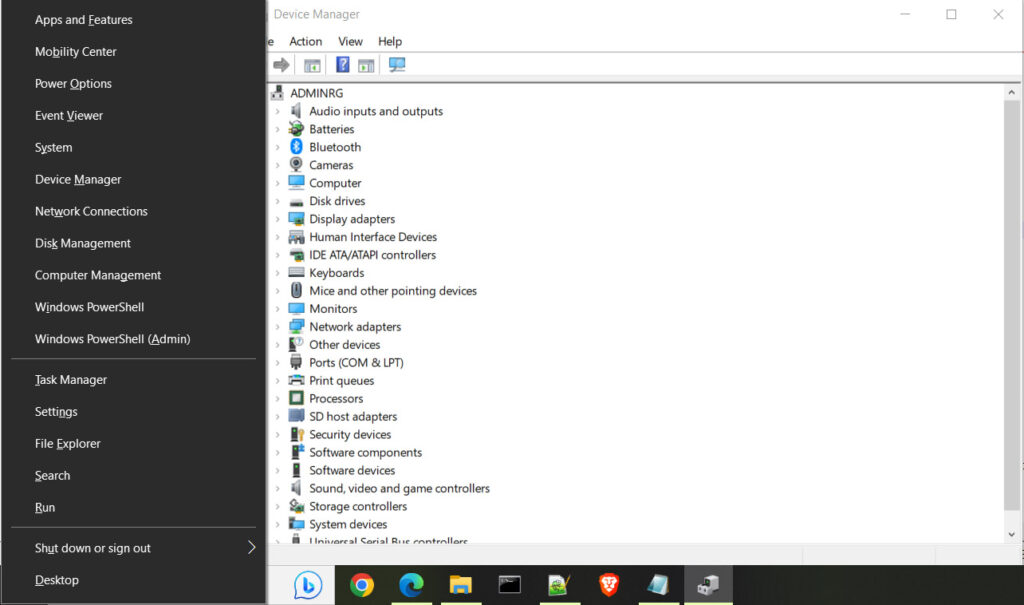
Task: Open the Action menu
Action: 305,41
